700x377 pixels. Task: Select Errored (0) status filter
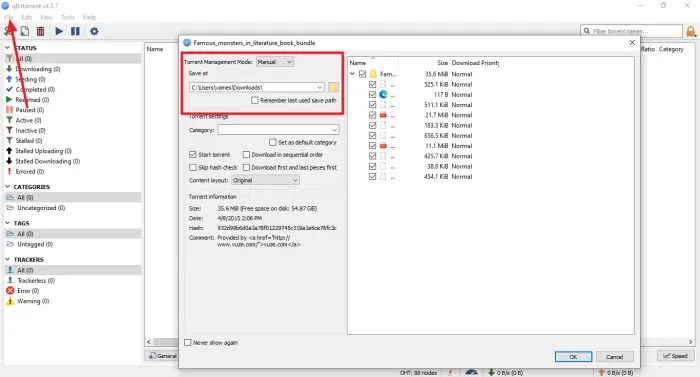[29, 172]
